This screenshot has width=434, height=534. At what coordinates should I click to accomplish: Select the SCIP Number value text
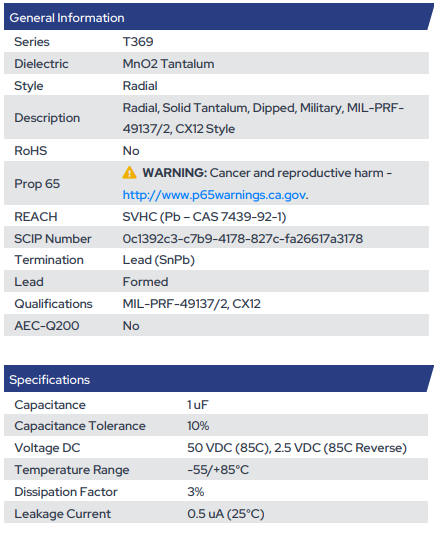click(x=243, y=239)
